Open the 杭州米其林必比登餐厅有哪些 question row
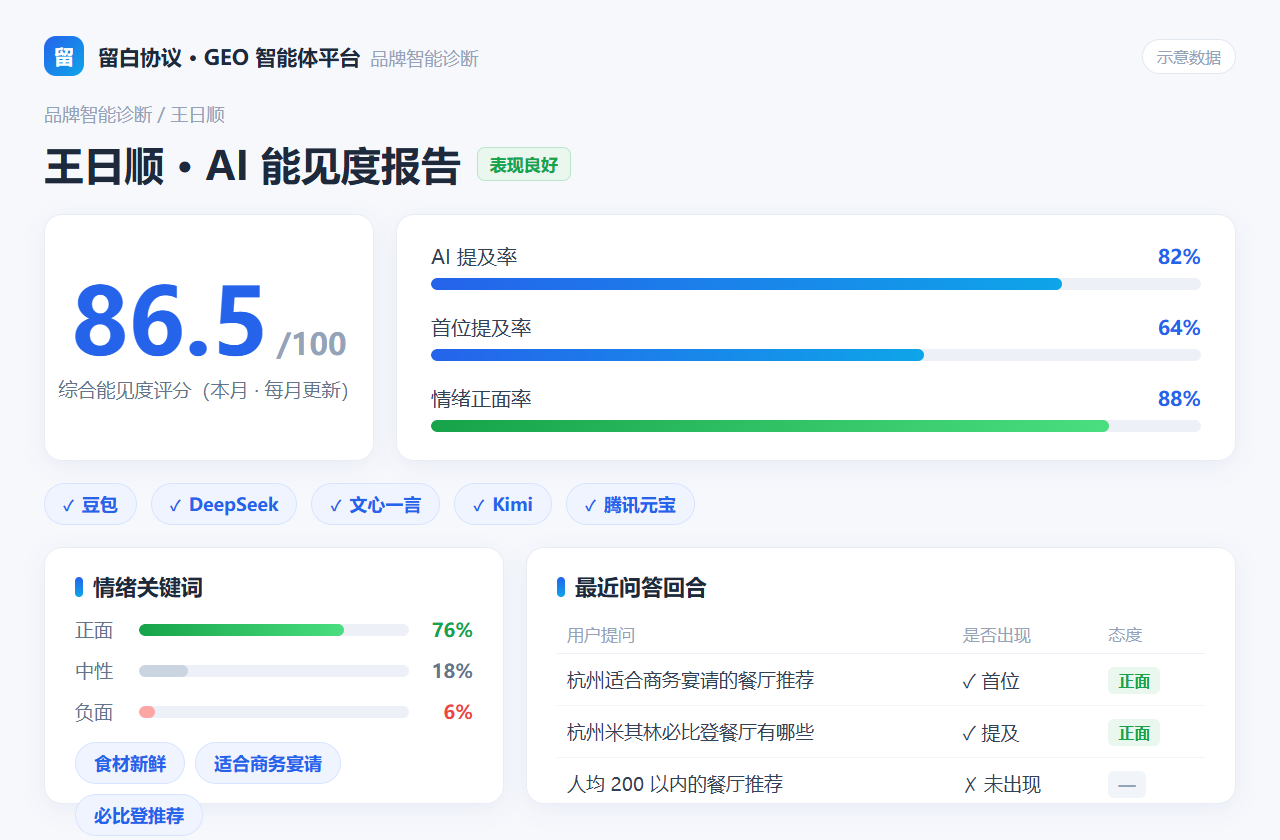Screen dimensions: 1280x840 pyautogui.click(x=880, y=732)
